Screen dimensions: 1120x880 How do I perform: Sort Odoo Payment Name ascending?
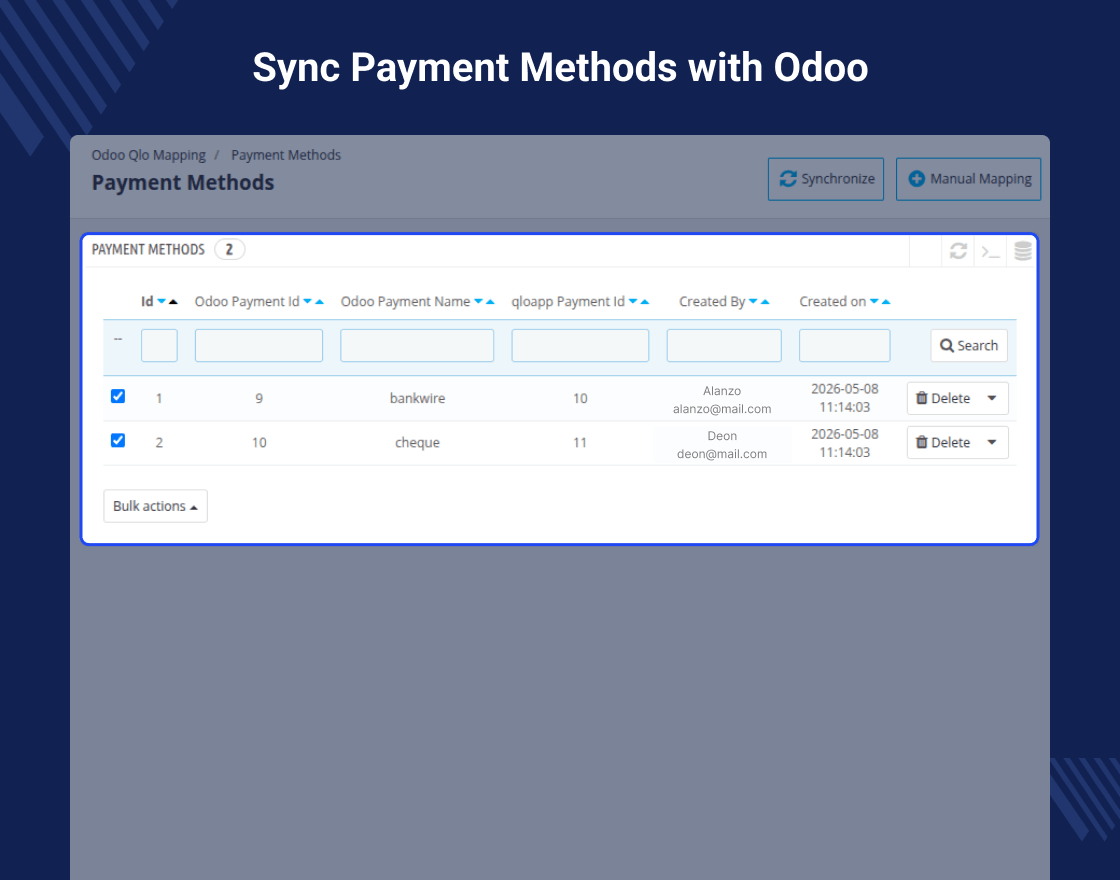[x=490, y=301]
